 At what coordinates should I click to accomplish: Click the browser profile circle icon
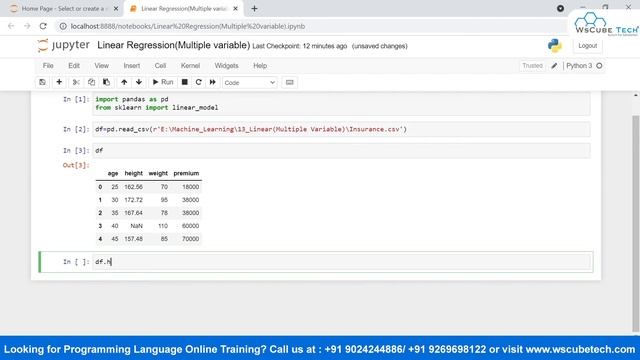(x=560, y=8)
